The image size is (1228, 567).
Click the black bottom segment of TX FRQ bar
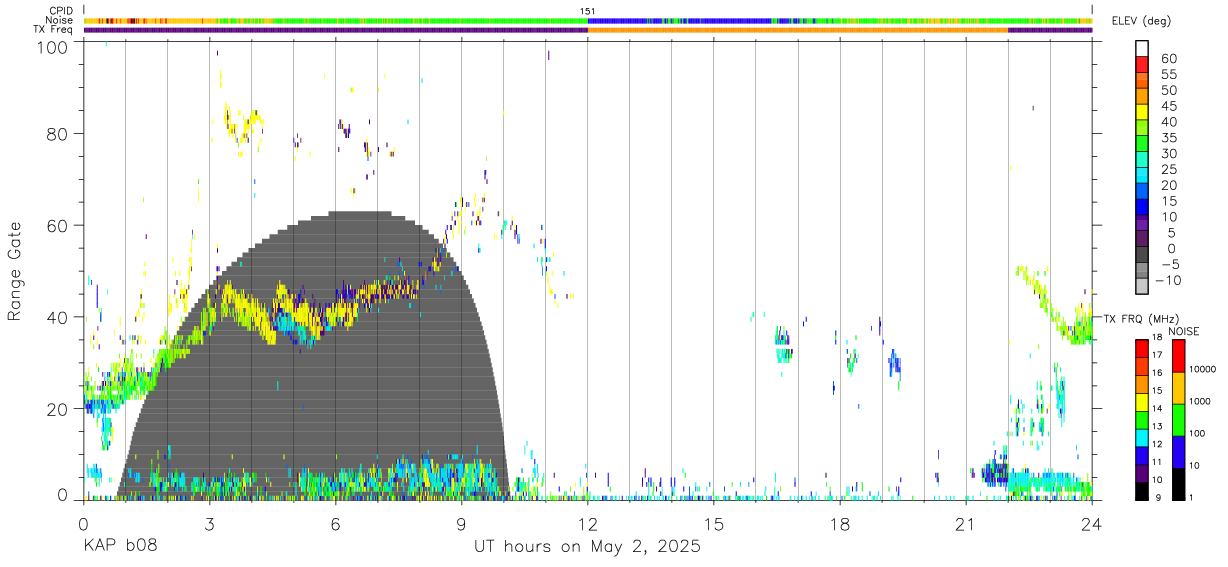(x=1141, y=491)
